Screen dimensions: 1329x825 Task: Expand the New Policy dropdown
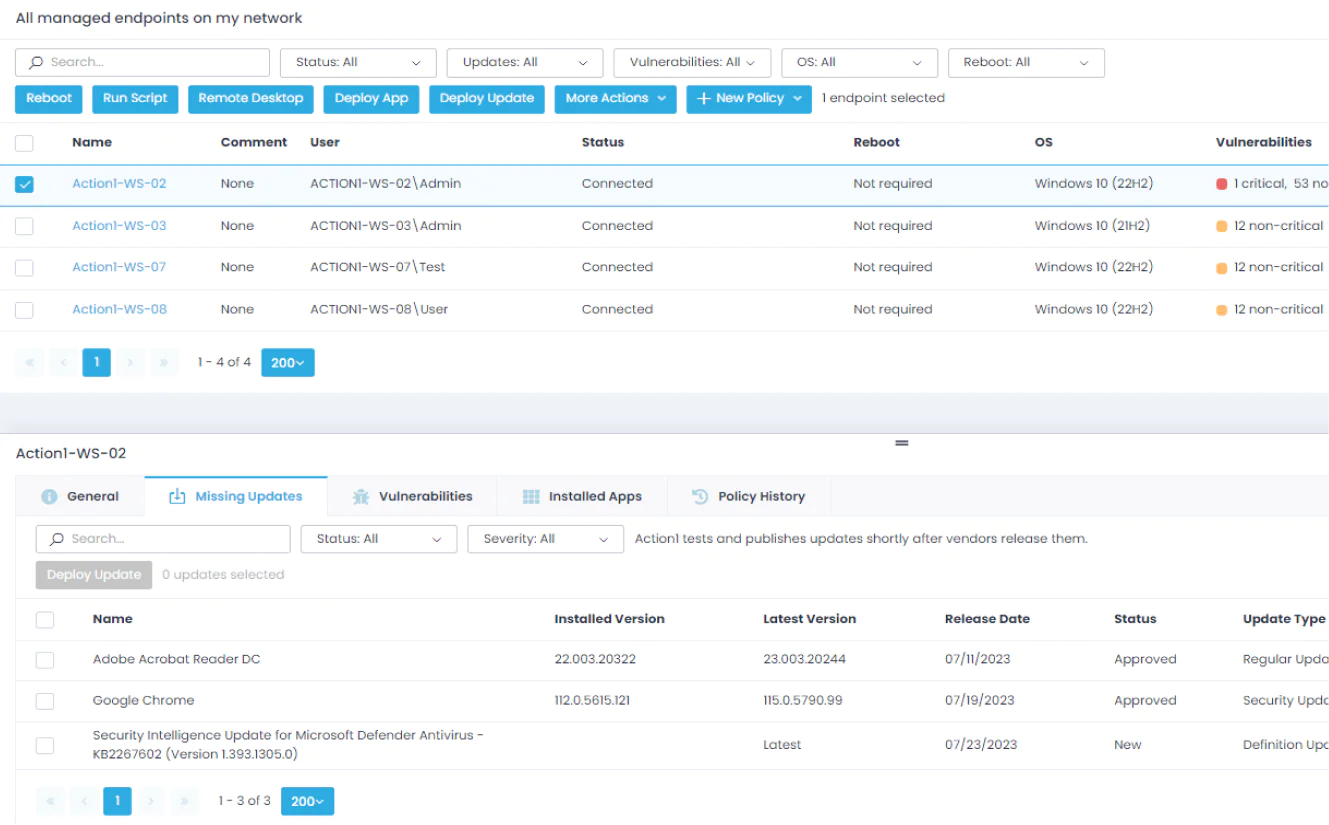[x=749, y=99]
